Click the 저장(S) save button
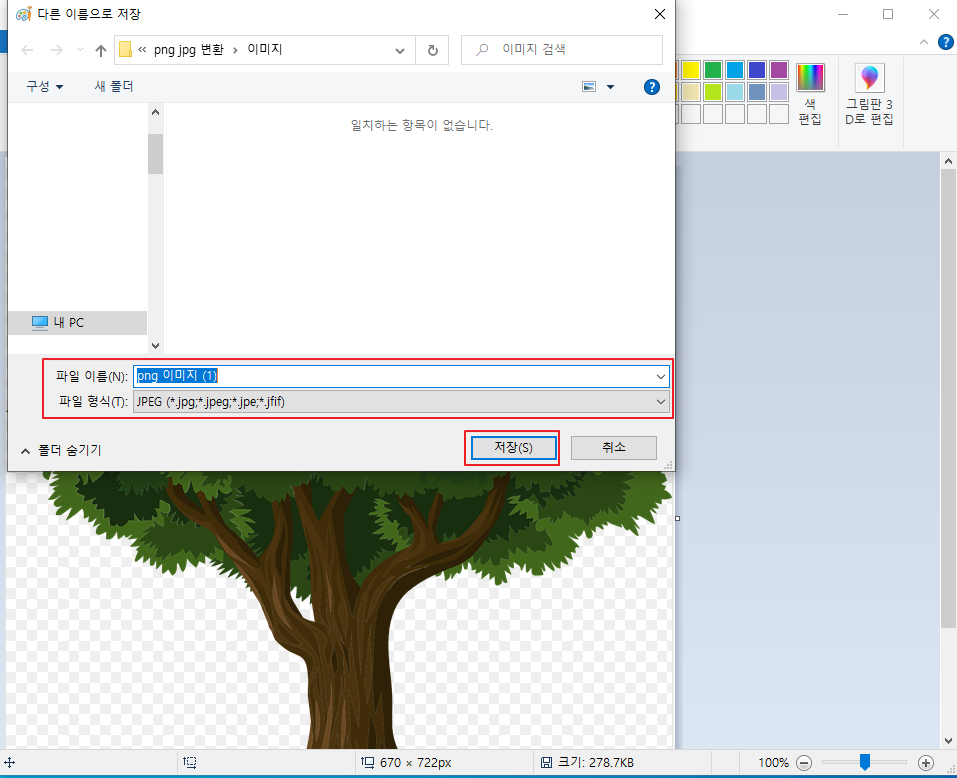This screenshot has width=957, height=778. [512, 447]
